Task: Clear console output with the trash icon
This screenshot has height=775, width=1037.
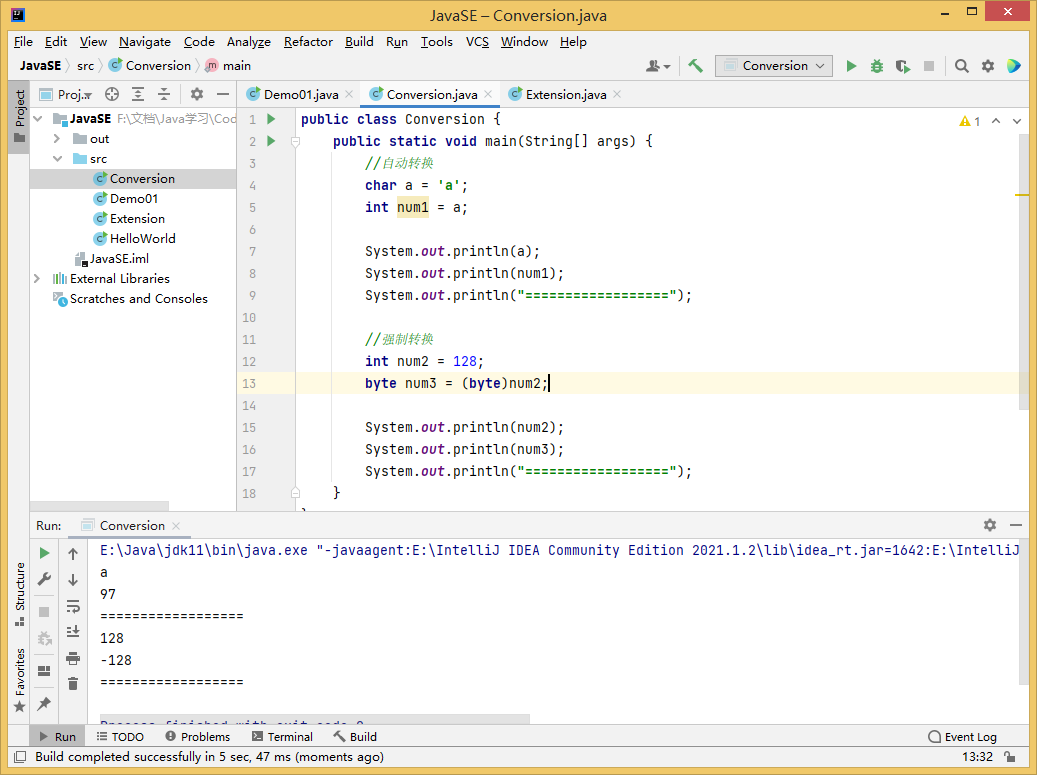Action: pyautogui.click(x=73, y=684)
